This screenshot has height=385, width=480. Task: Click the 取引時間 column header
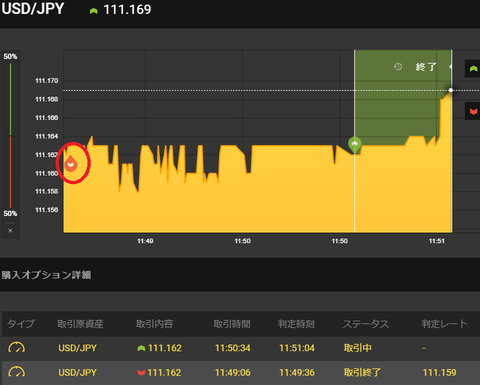point(232,324)
